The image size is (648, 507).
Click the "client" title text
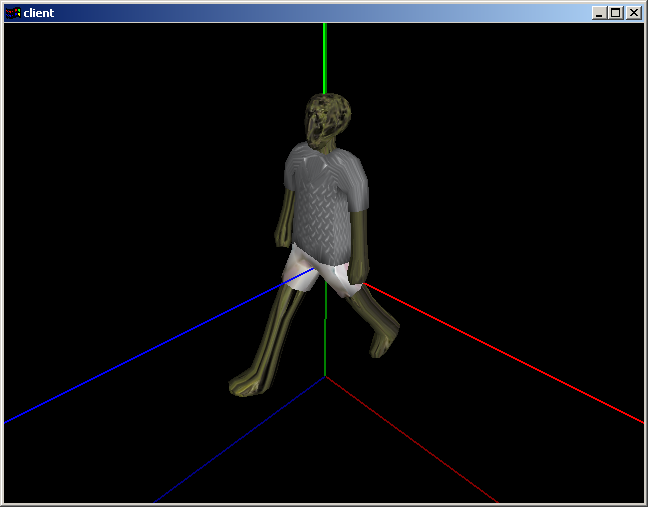click(x=39, y=13)
